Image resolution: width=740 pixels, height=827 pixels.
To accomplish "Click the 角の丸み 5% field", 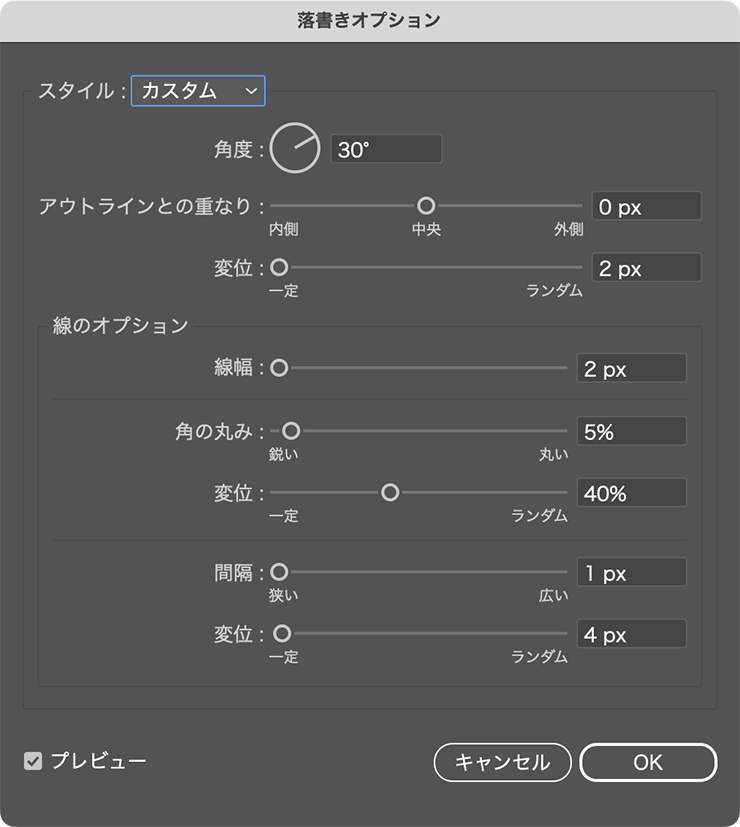I will 631,431.
